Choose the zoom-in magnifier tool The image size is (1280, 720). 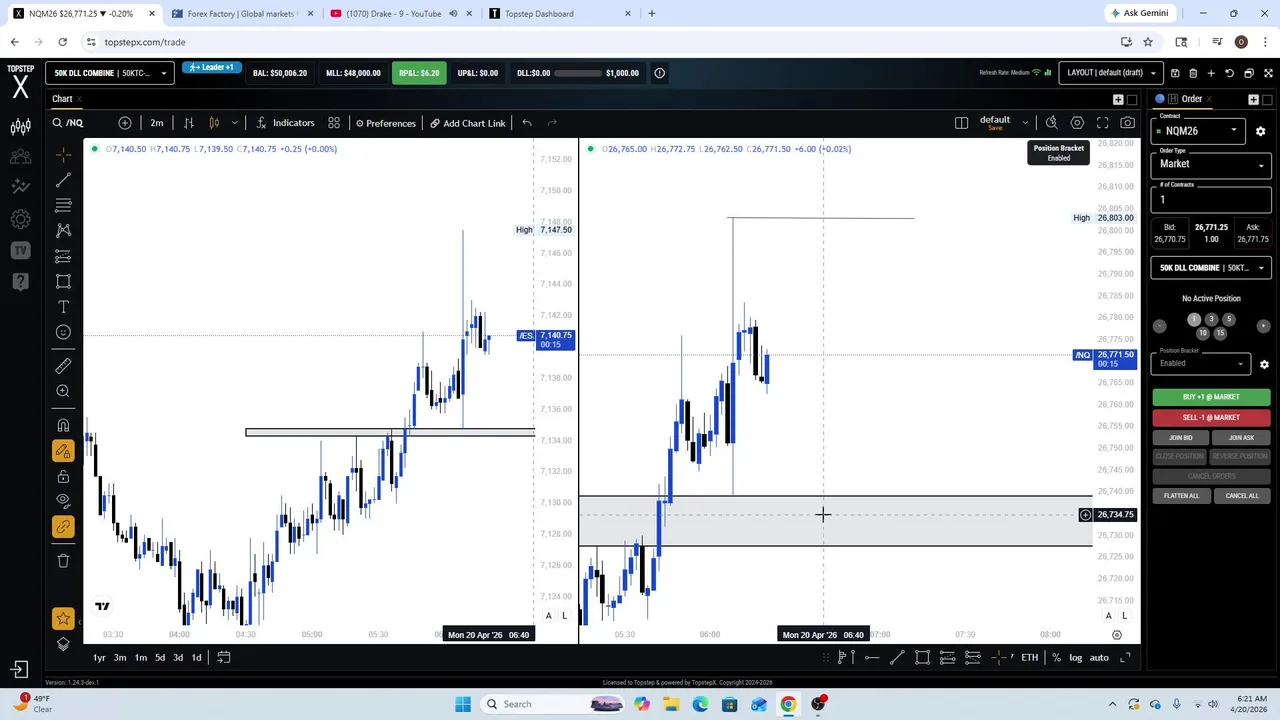63,391
